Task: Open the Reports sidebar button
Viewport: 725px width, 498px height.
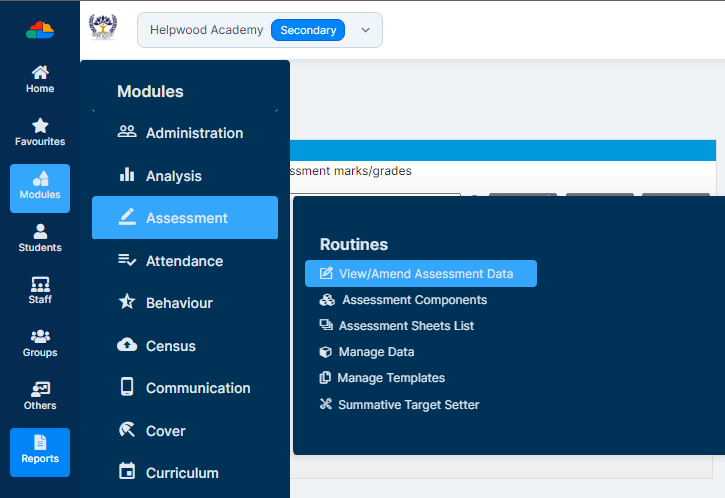Action: coord(40,452)
